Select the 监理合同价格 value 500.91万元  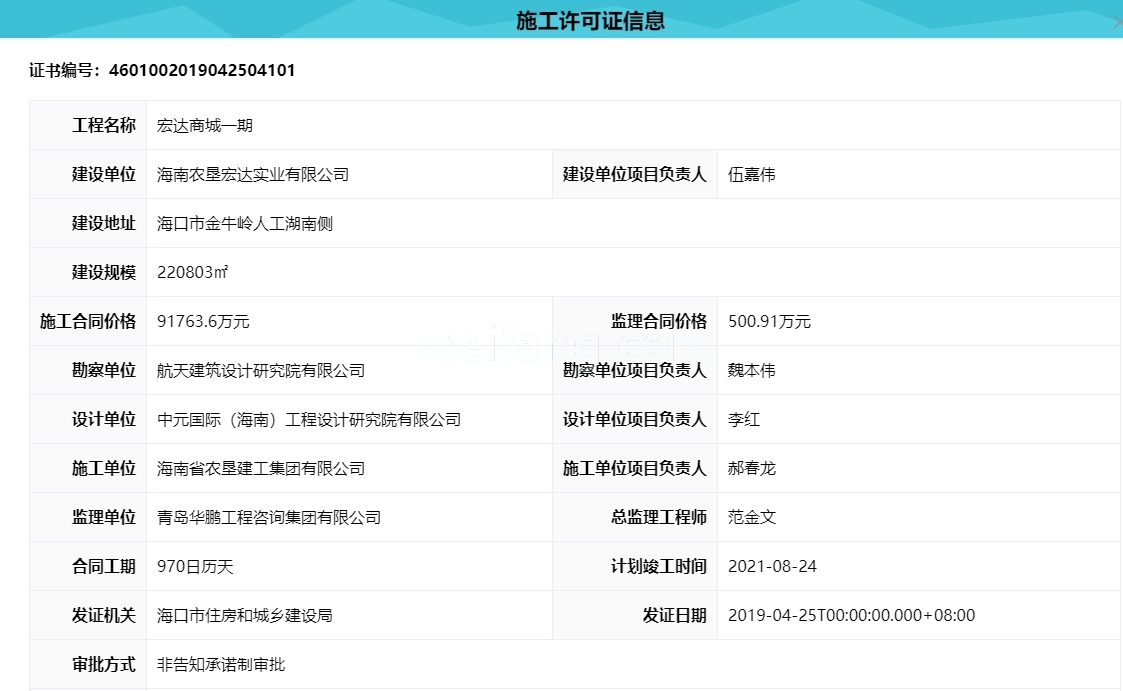[x=772, y=321]
